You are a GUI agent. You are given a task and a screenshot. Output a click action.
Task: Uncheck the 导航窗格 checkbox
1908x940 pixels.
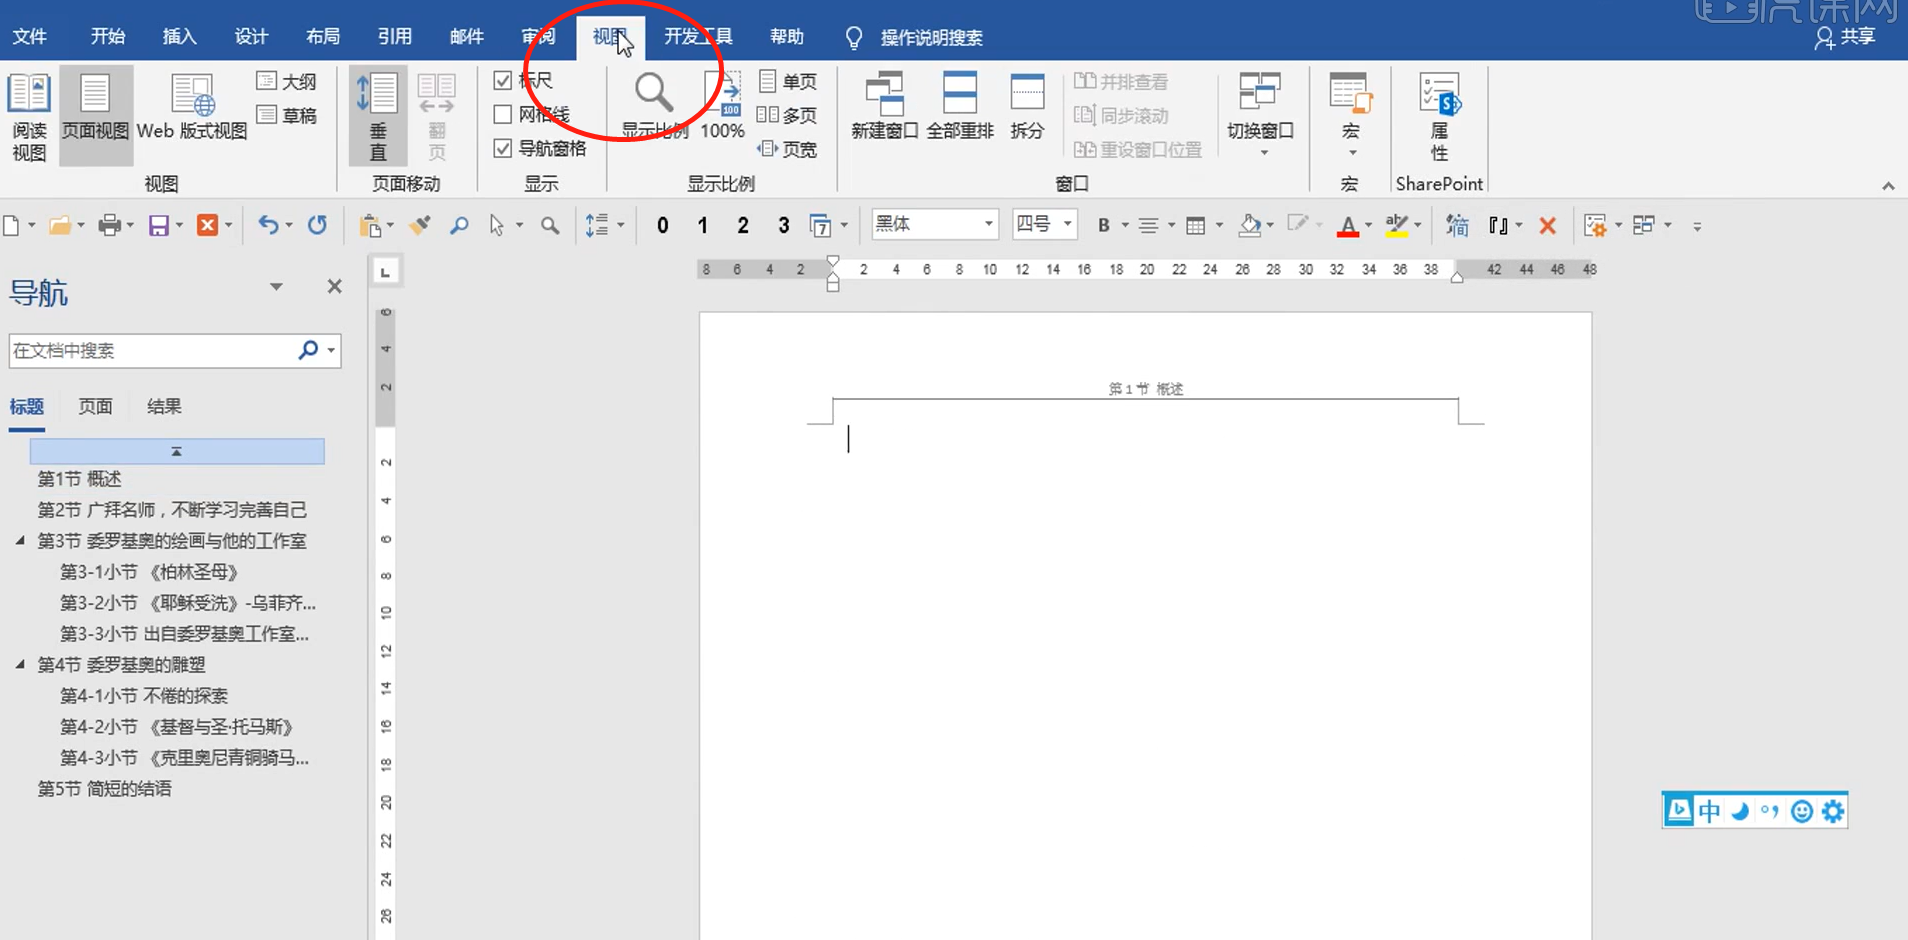tap(503, 149)
